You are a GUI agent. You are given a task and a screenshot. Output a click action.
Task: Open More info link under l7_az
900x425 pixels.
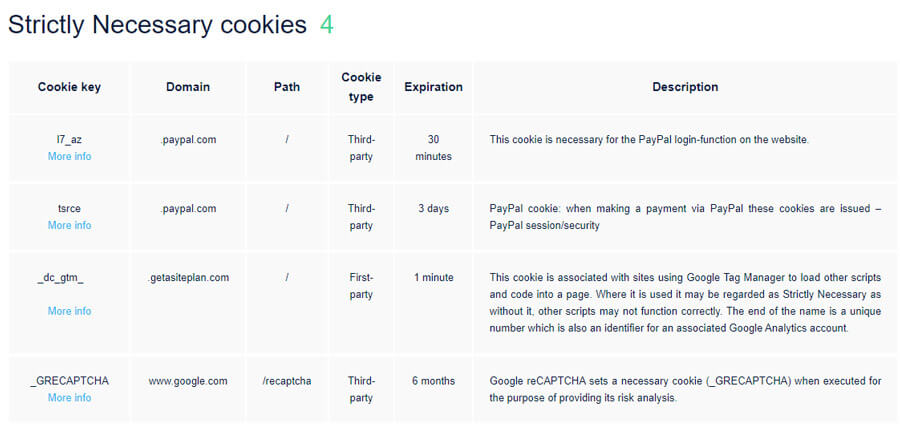69,156
